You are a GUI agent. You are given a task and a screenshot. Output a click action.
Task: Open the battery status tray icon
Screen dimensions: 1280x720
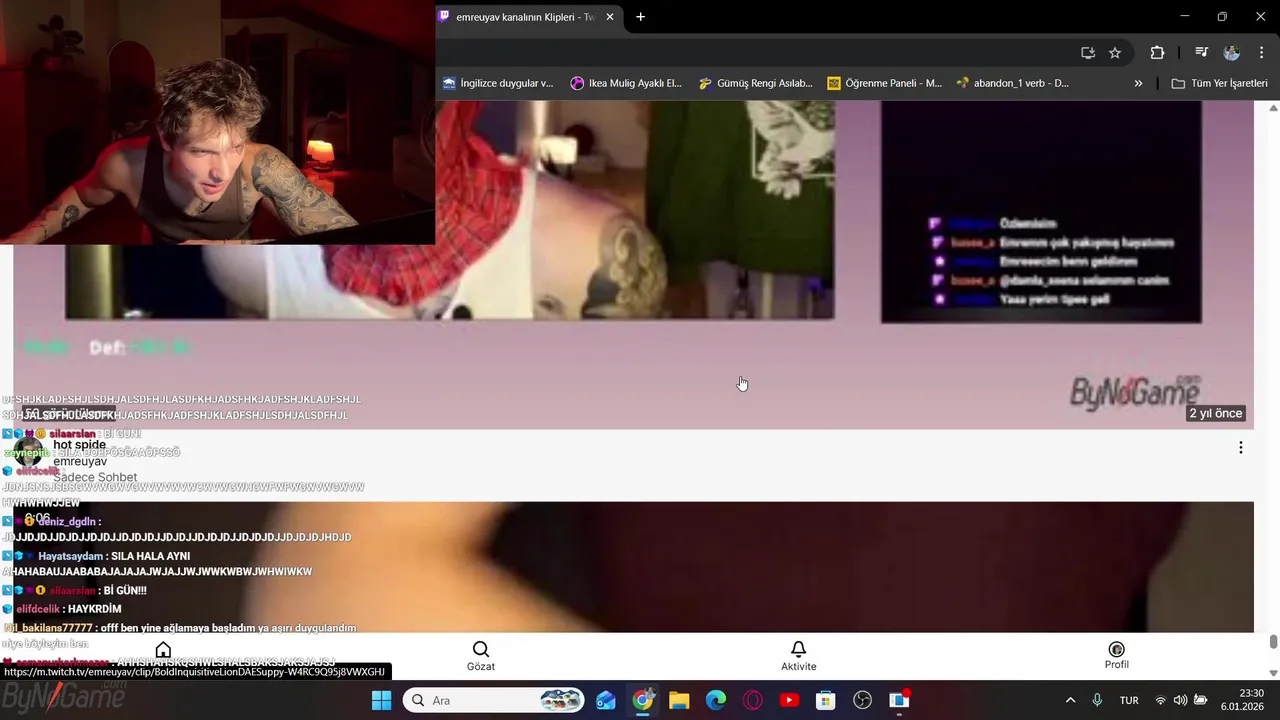coord(1201,700)
